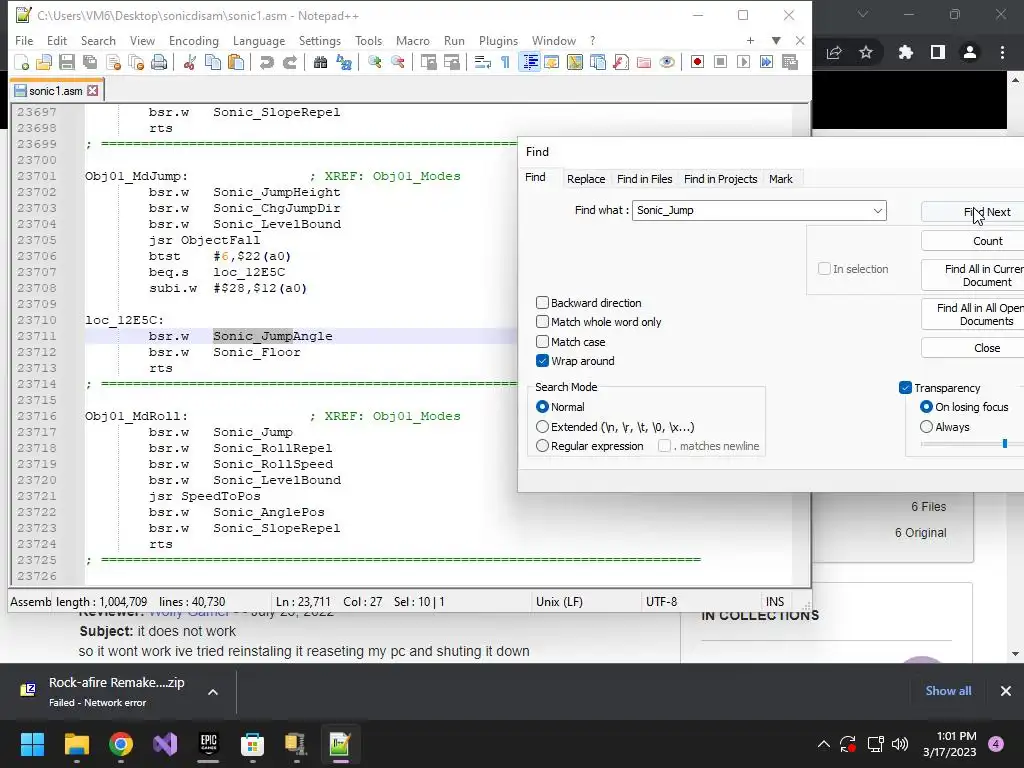
Task: Click the Save All toolbar icon
Action: pyautogui.click(x=89, y=63)
